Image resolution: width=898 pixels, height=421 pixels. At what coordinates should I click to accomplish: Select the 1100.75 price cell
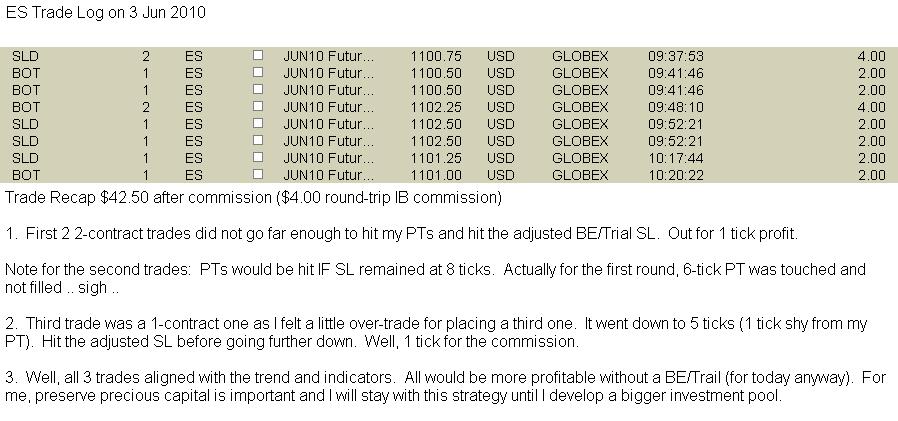pyautogui.click(x=436, y=56)
